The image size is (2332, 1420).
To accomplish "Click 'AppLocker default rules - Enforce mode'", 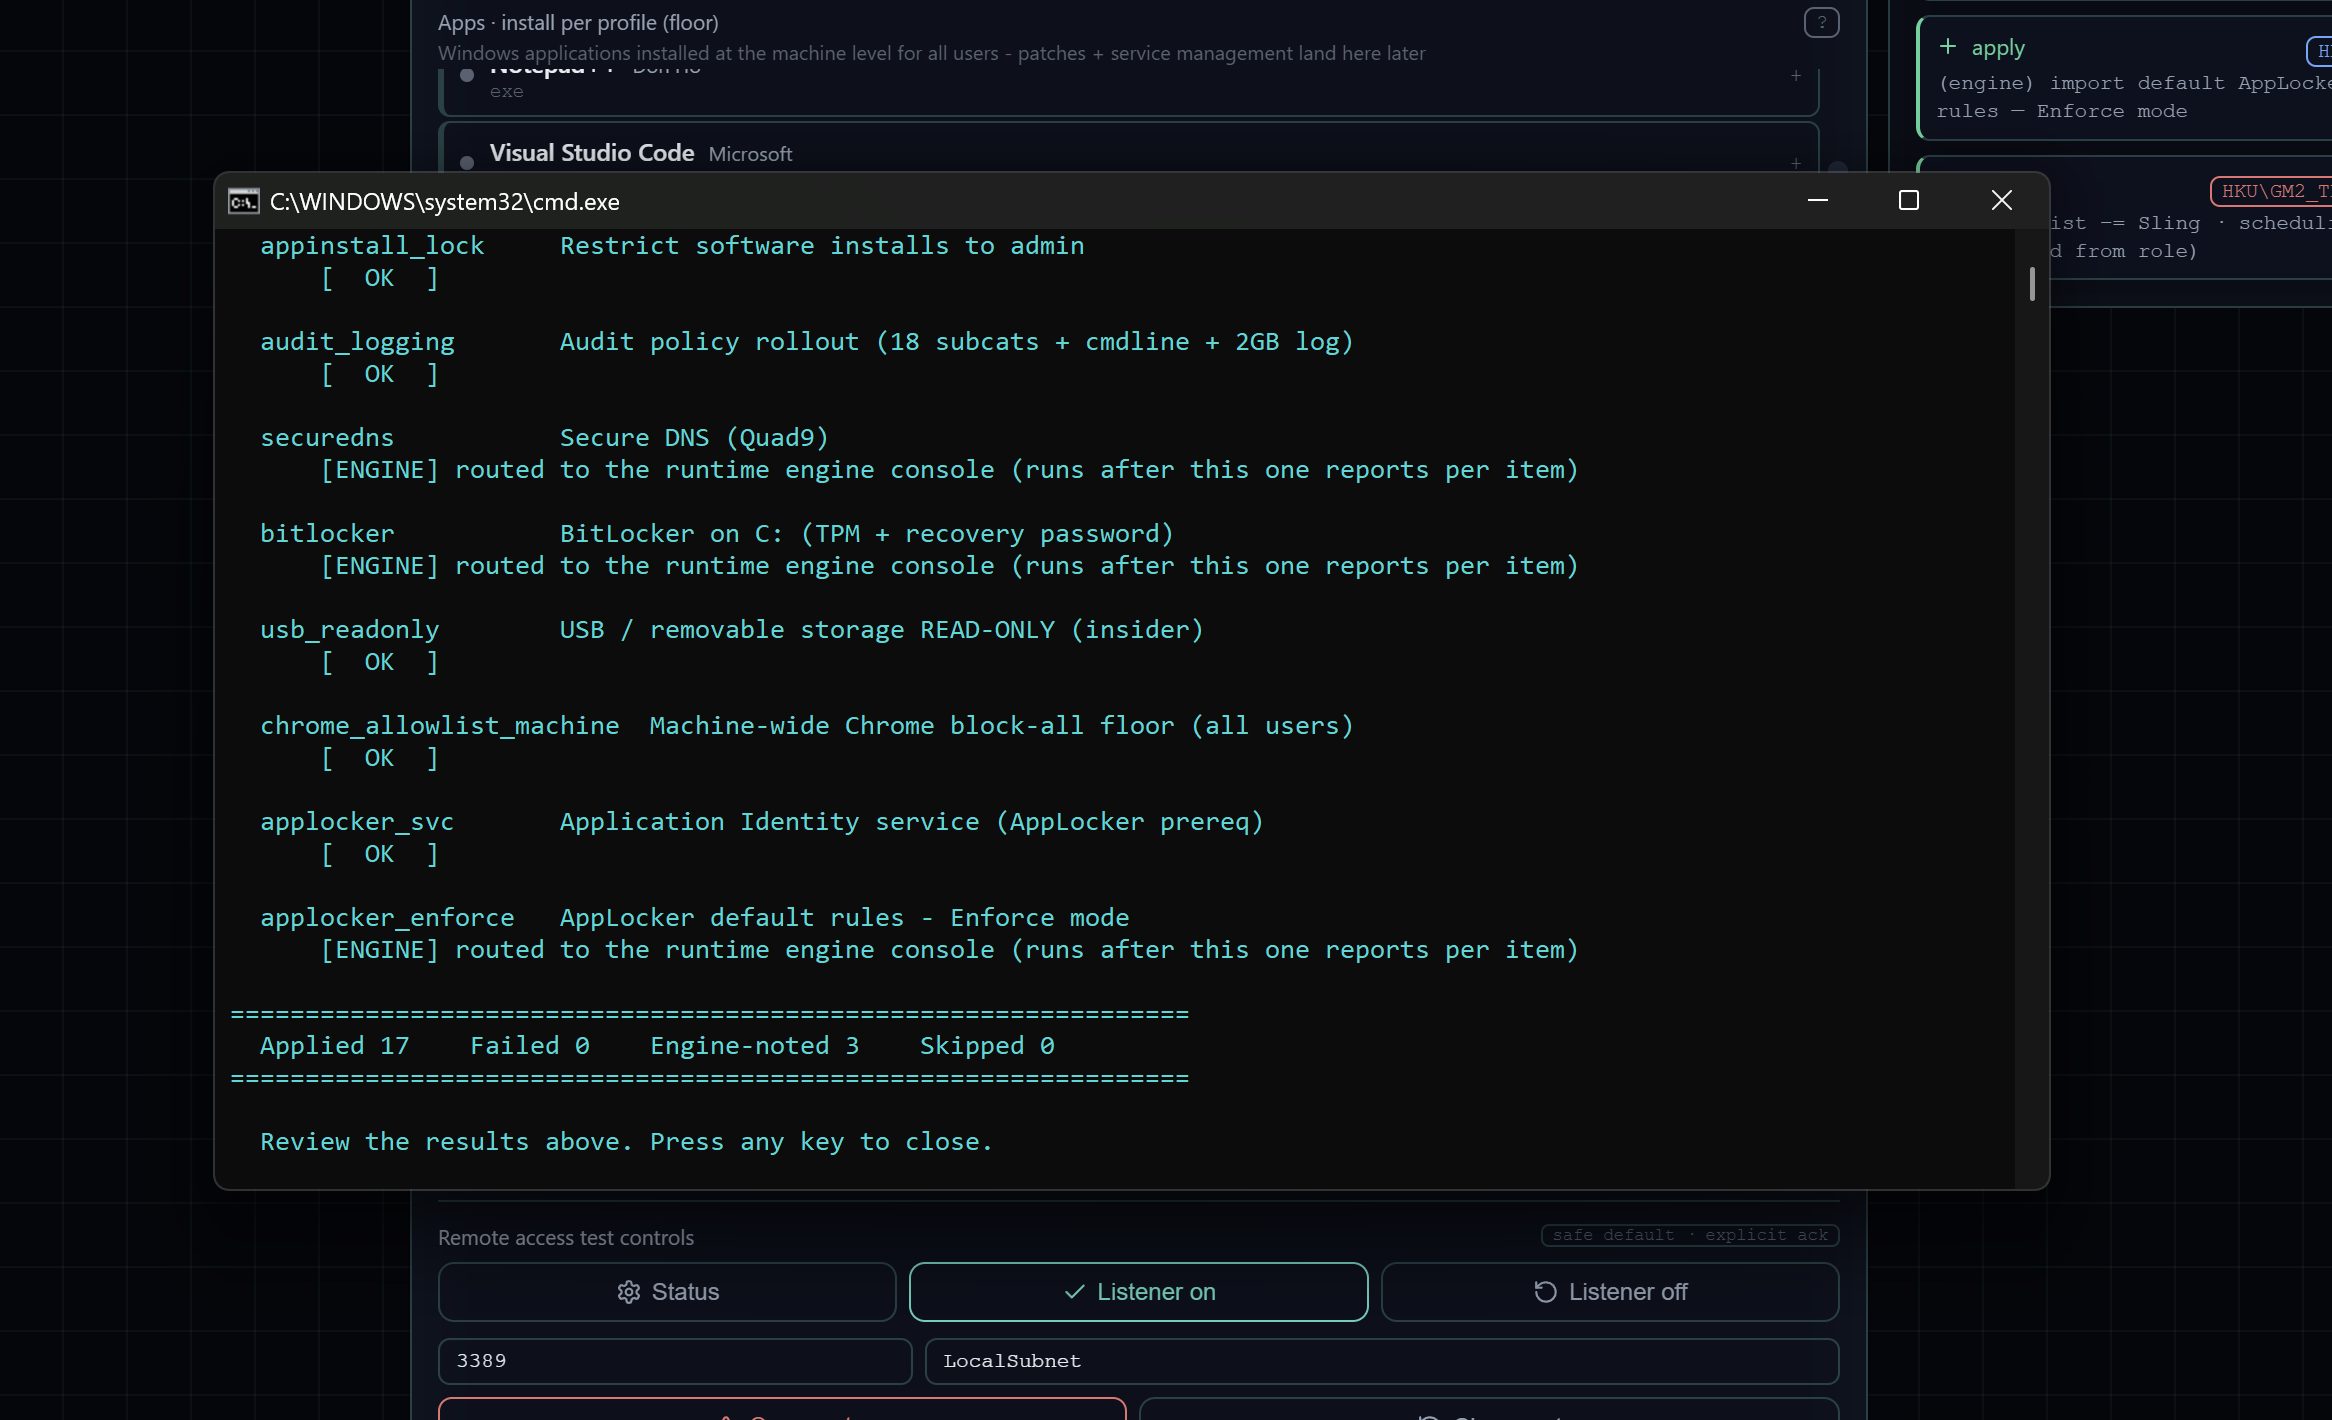I will tap(844, 917).
